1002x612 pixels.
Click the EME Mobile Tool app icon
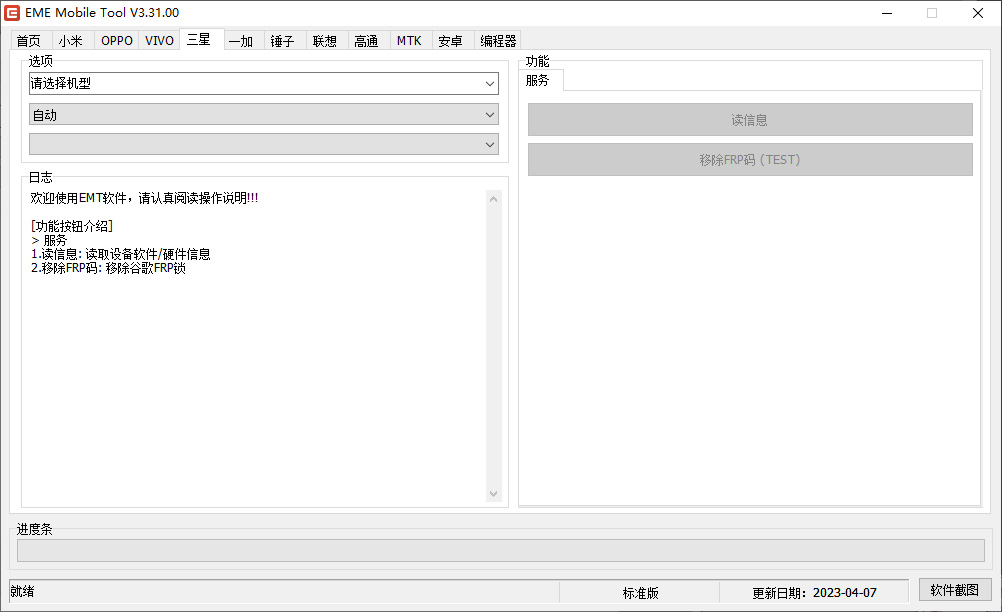[x=12, y=13]
